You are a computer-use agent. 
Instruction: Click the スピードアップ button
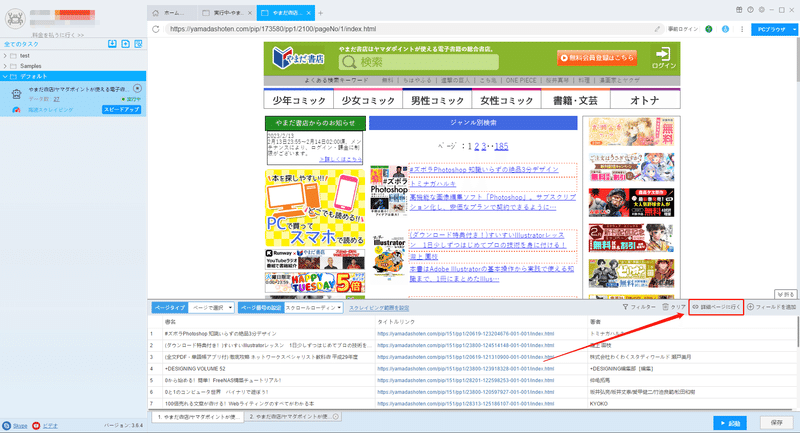[121, 110]
